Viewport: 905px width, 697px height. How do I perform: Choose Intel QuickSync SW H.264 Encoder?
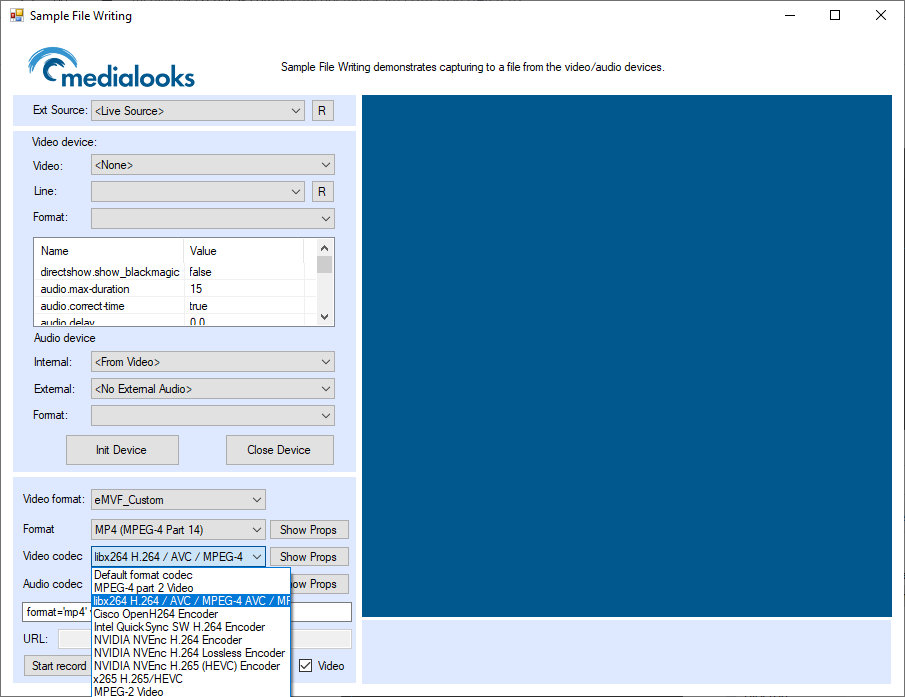[191, 627]
